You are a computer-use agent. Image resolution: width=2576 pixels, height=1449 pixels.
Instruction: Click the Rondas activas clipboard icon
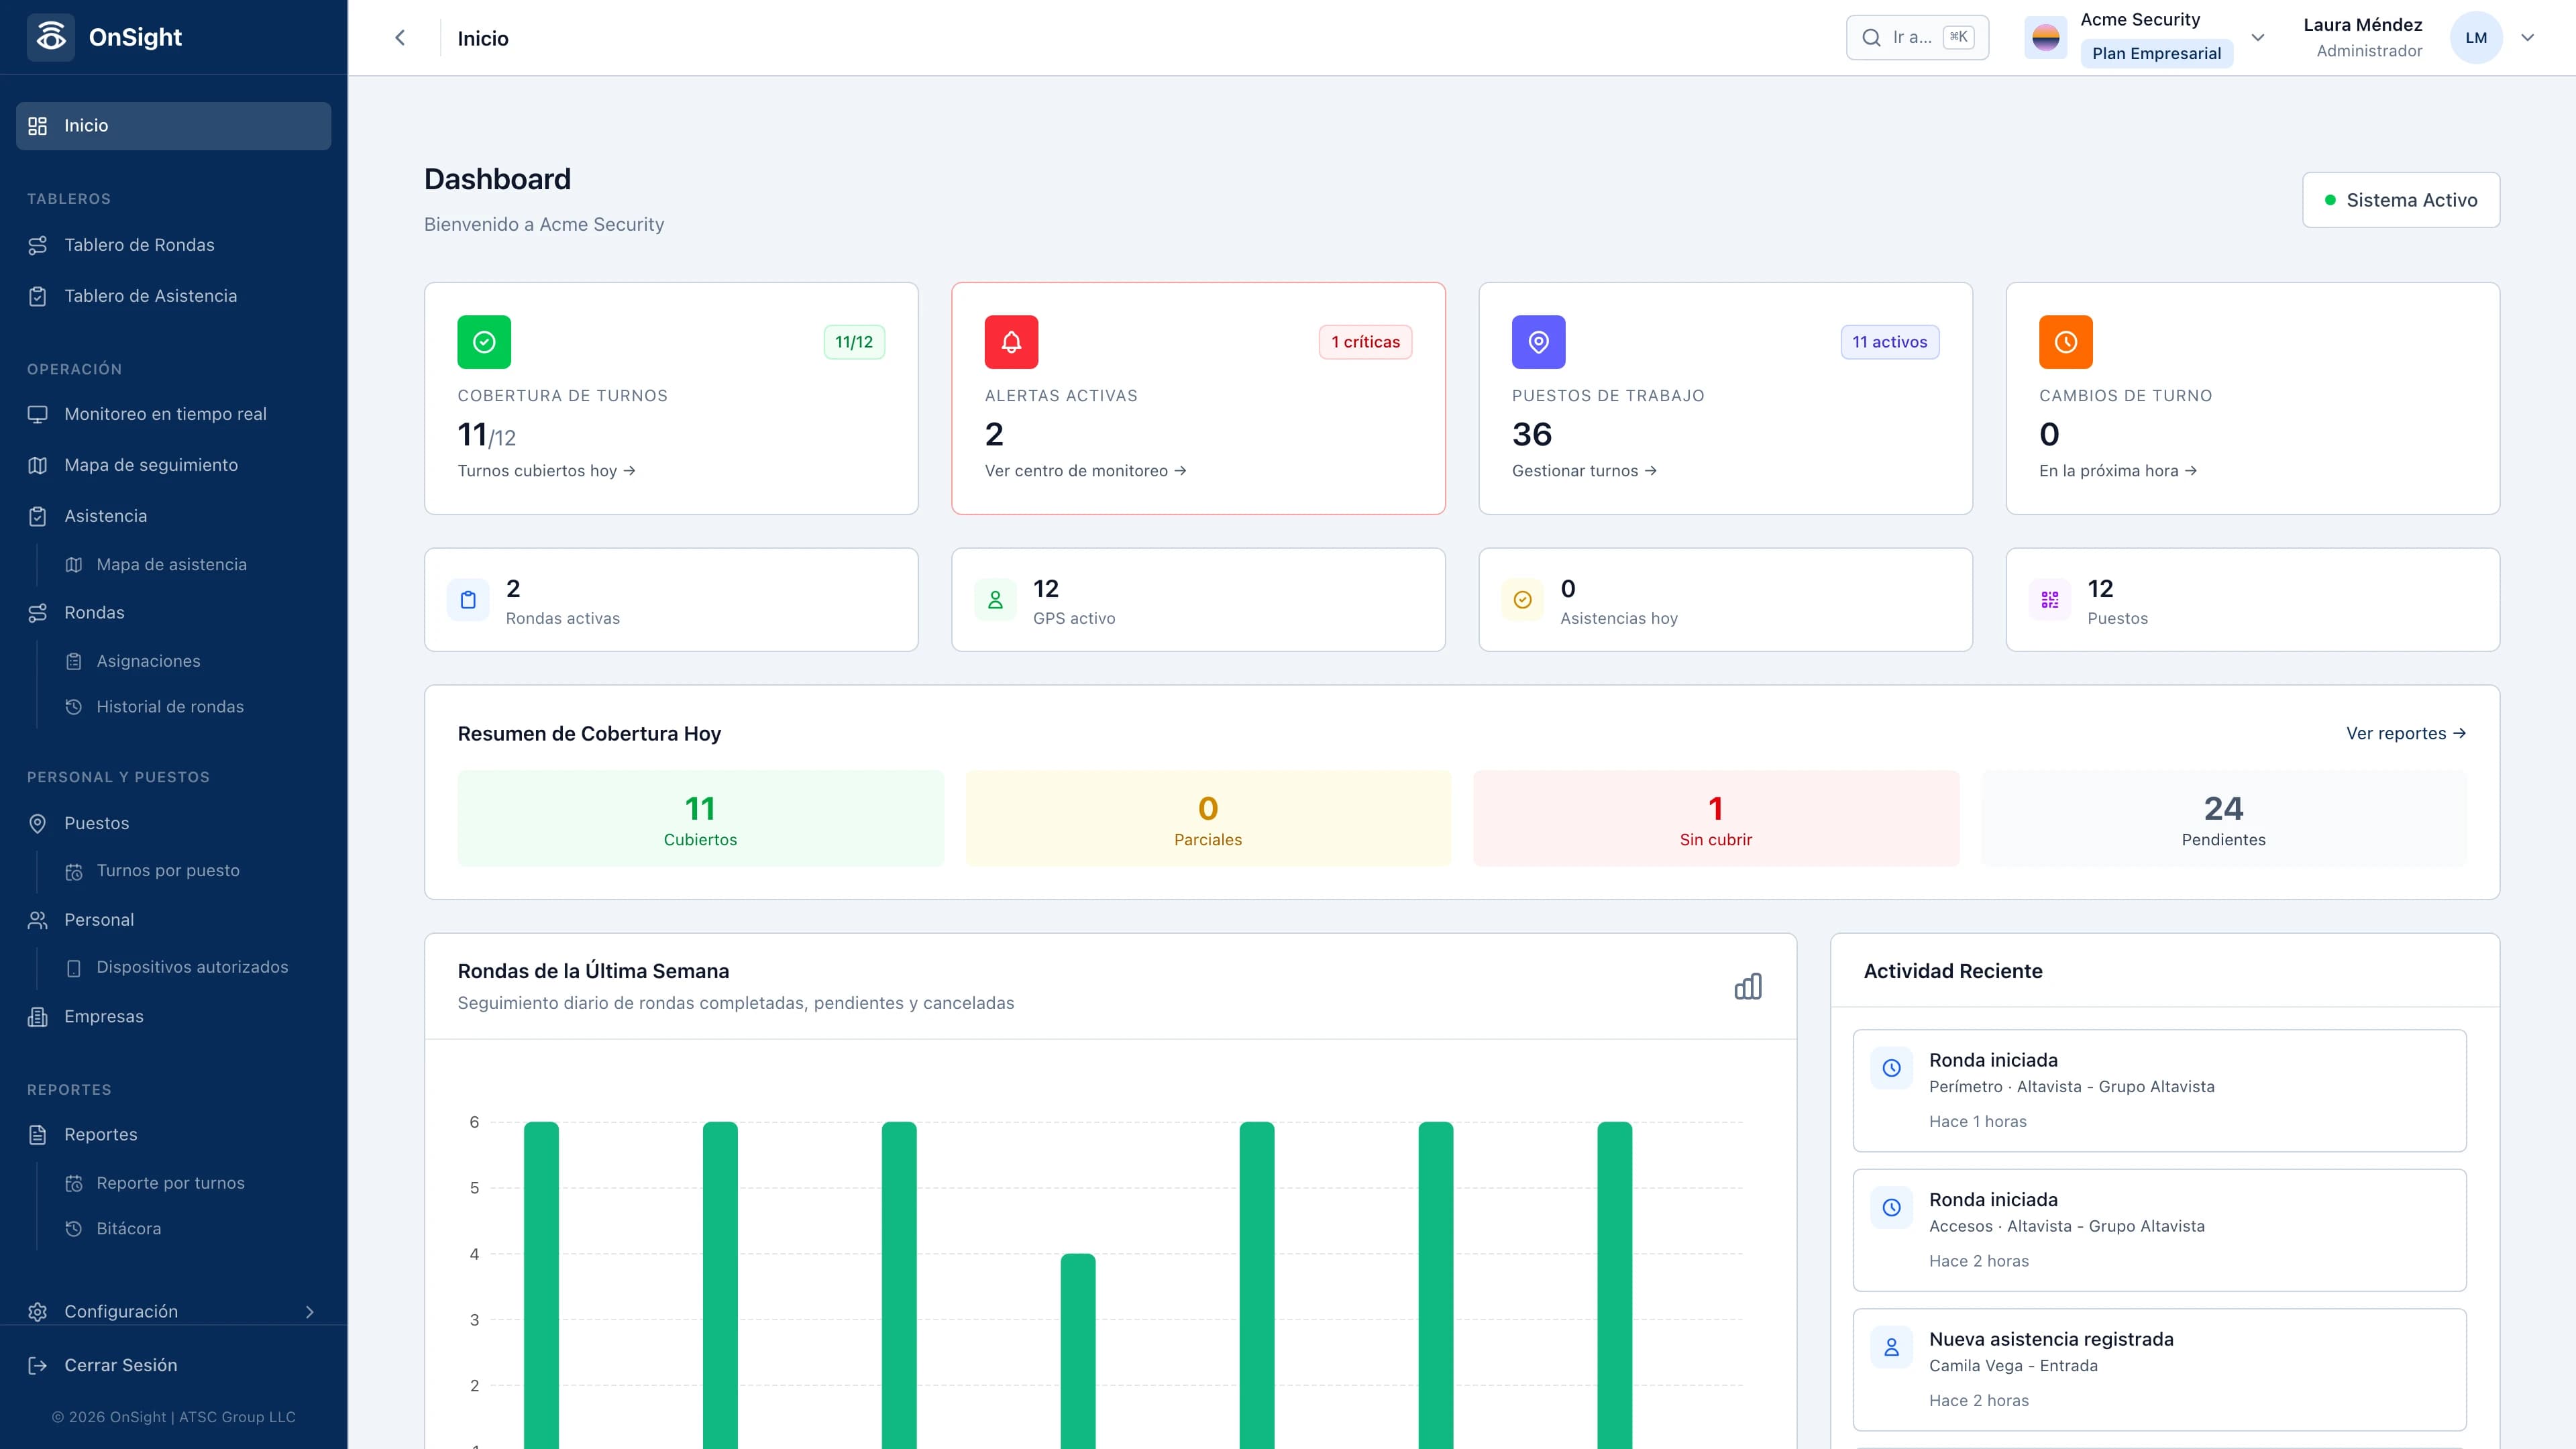(x=468, y=600)
